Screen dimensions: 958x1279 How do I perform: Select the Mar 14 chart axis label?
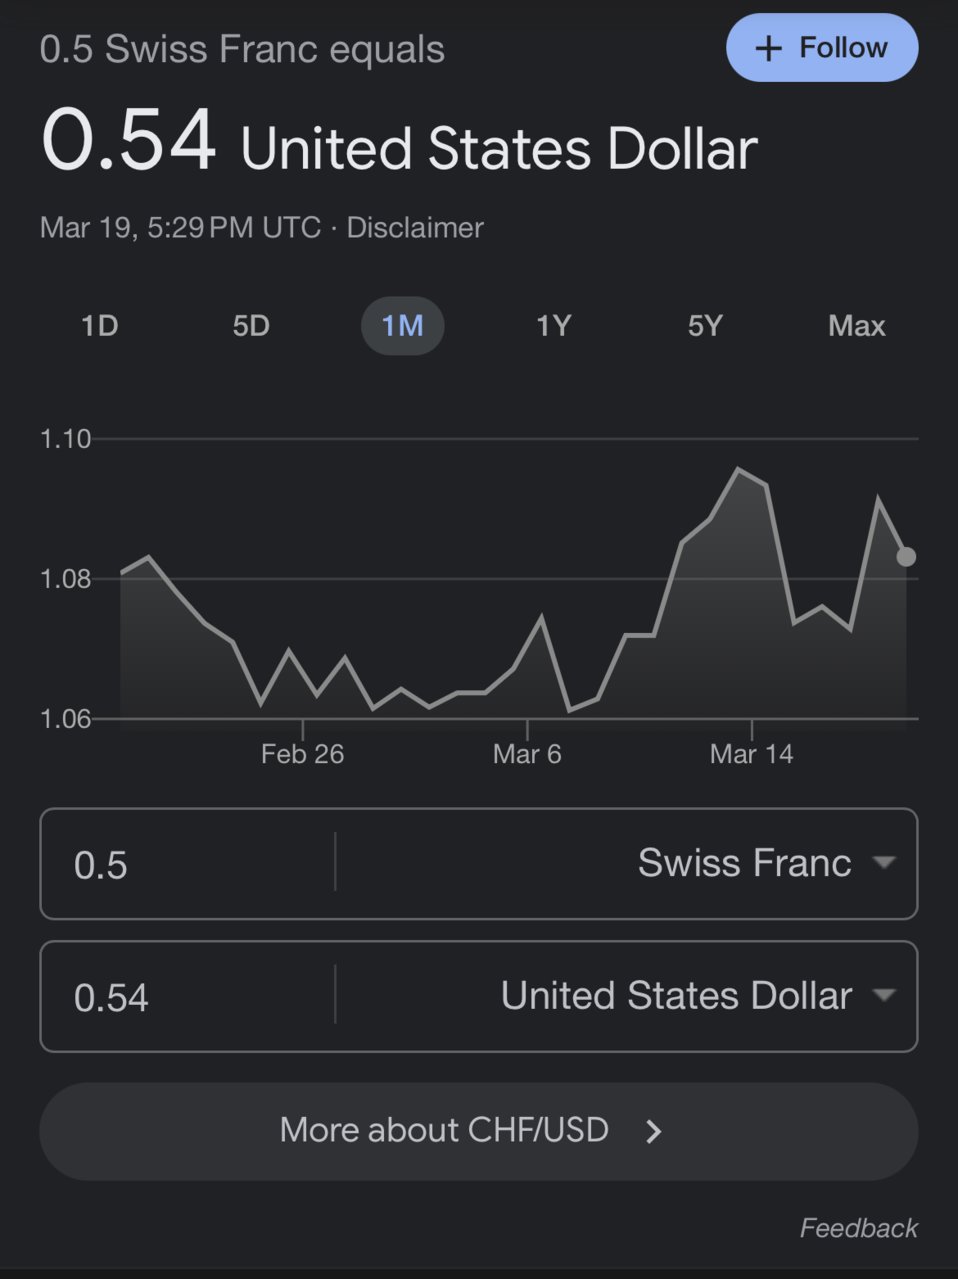(751, 754)
